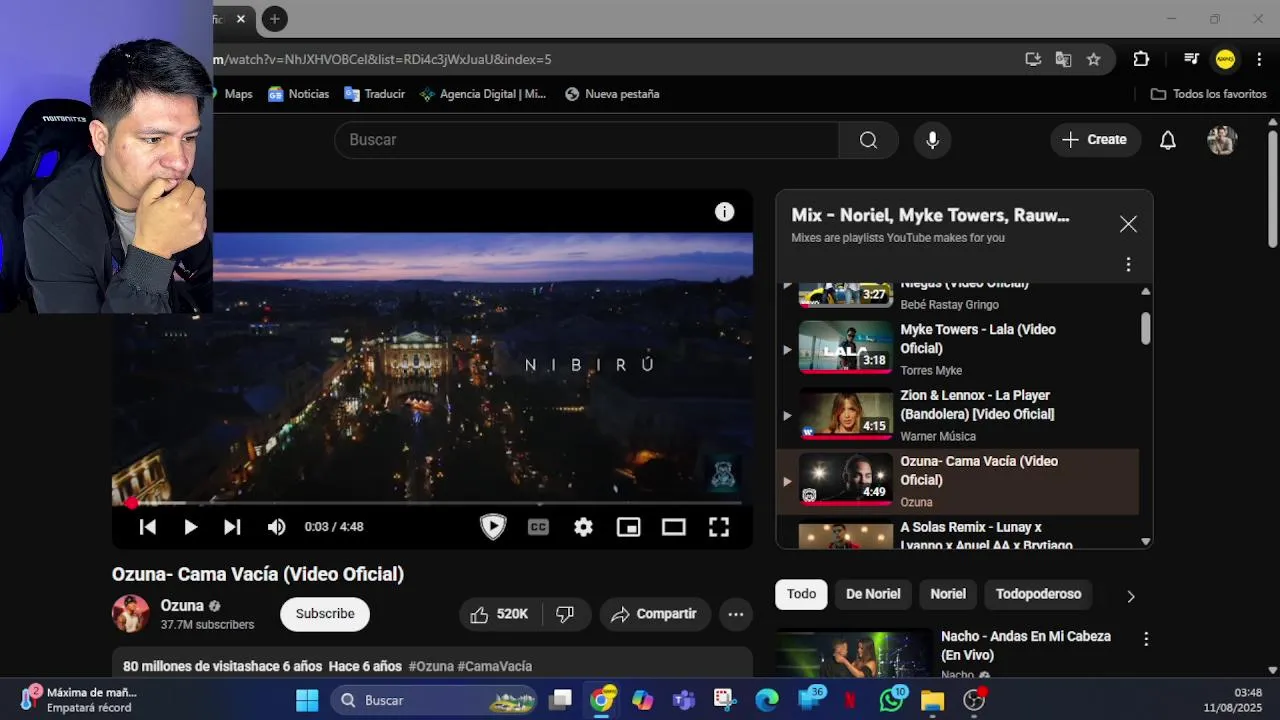Enter fullscreen mode

click(719, 527)
